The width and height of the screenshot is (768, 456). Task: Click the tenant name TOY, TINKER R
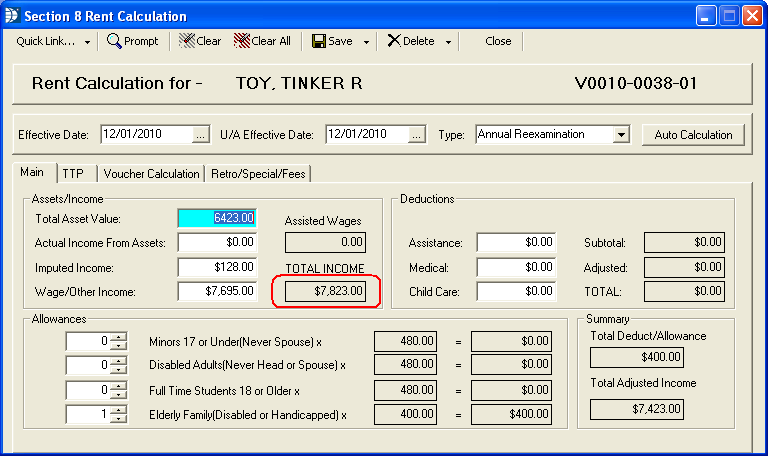tap(299, 83)
